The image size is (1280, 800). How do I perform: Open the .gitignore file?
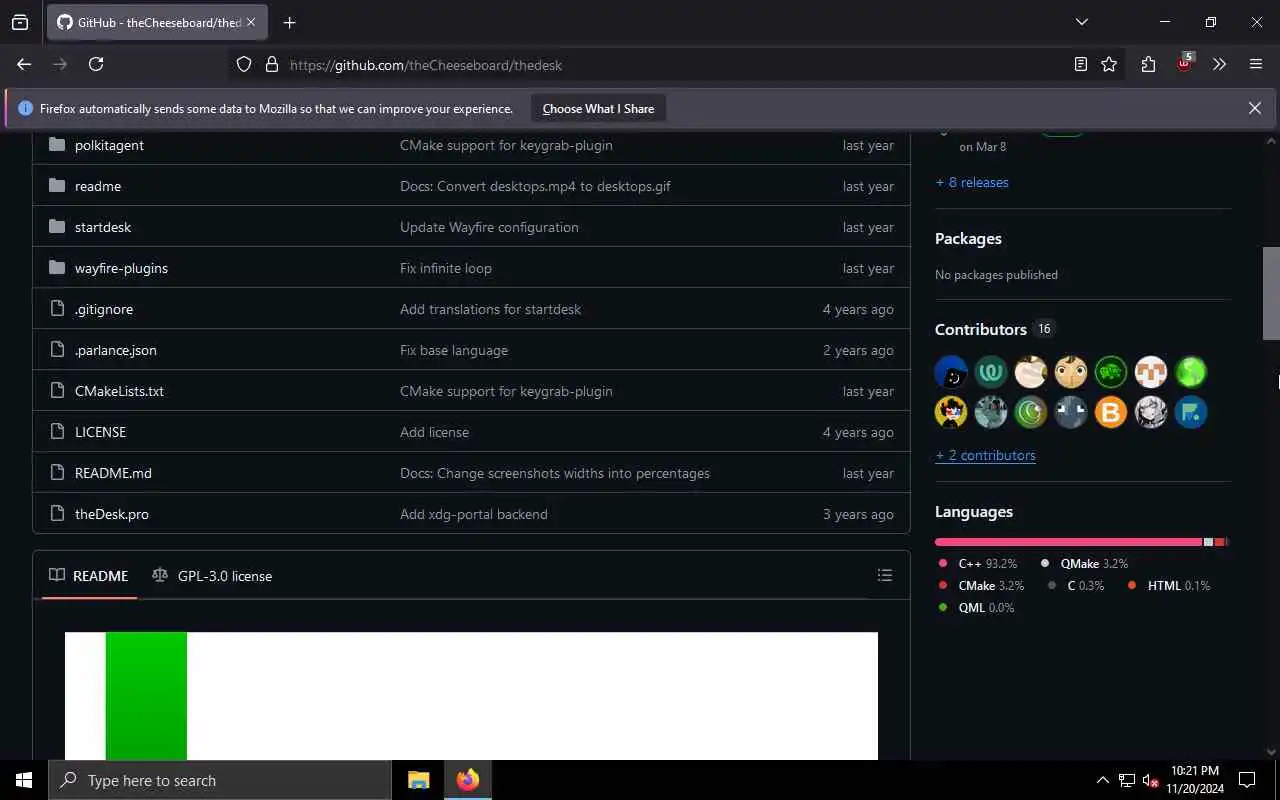(104, 309)
